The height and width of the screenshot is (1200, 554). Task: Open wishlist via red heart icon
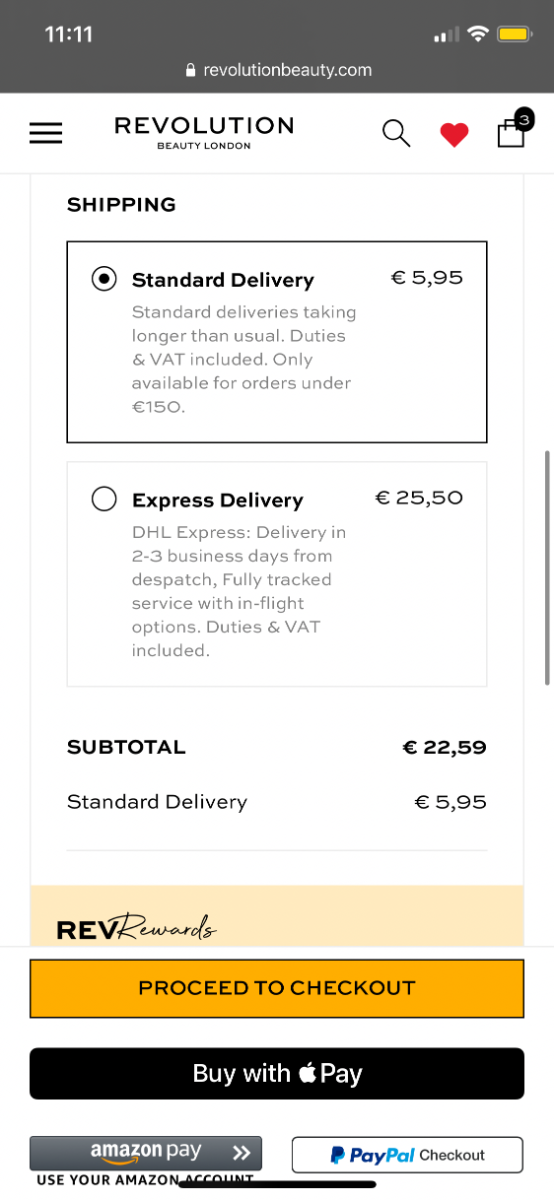pos(454,134)
